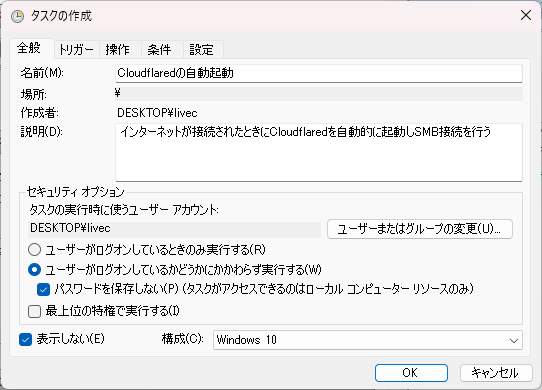Image resolution: width=542 pixels, height=390 pixels.
Task: Click inside the 説明 description box
Action: [x=319, y=152]
